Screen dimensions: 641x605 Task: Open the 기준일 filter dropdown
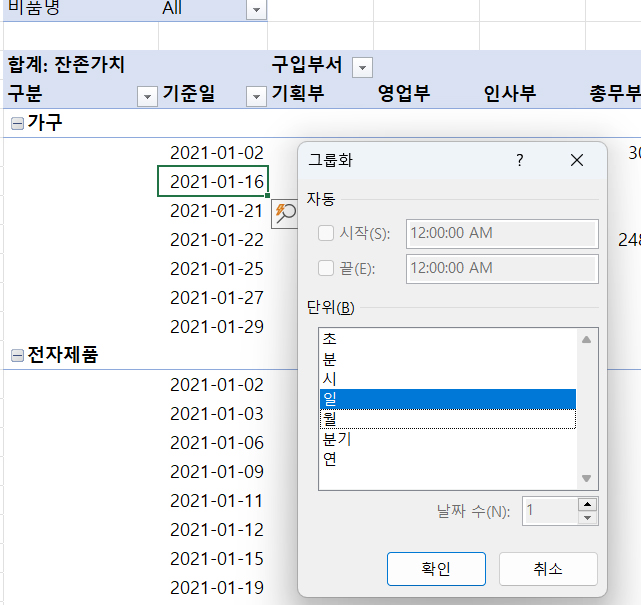click(x=254, y=95)
